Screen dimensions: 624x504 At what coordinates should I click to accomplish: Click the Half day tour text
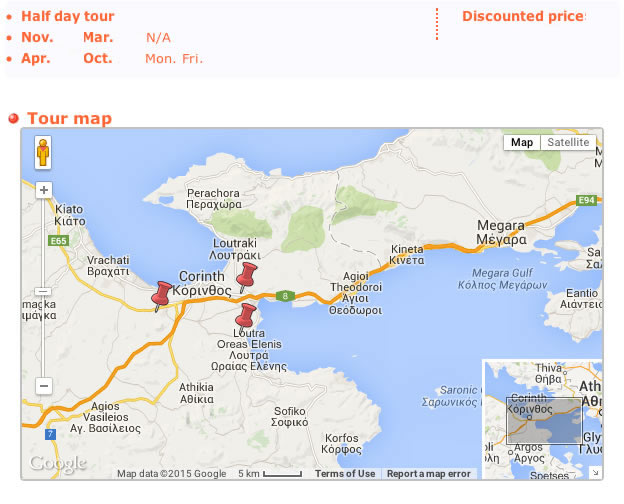[68, 16]
